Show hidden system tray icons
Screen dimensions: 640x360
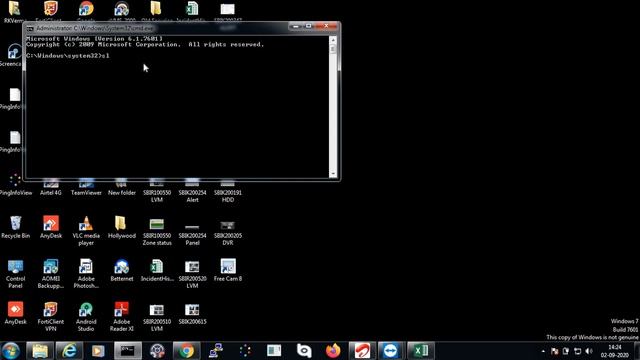pos(543,351)
